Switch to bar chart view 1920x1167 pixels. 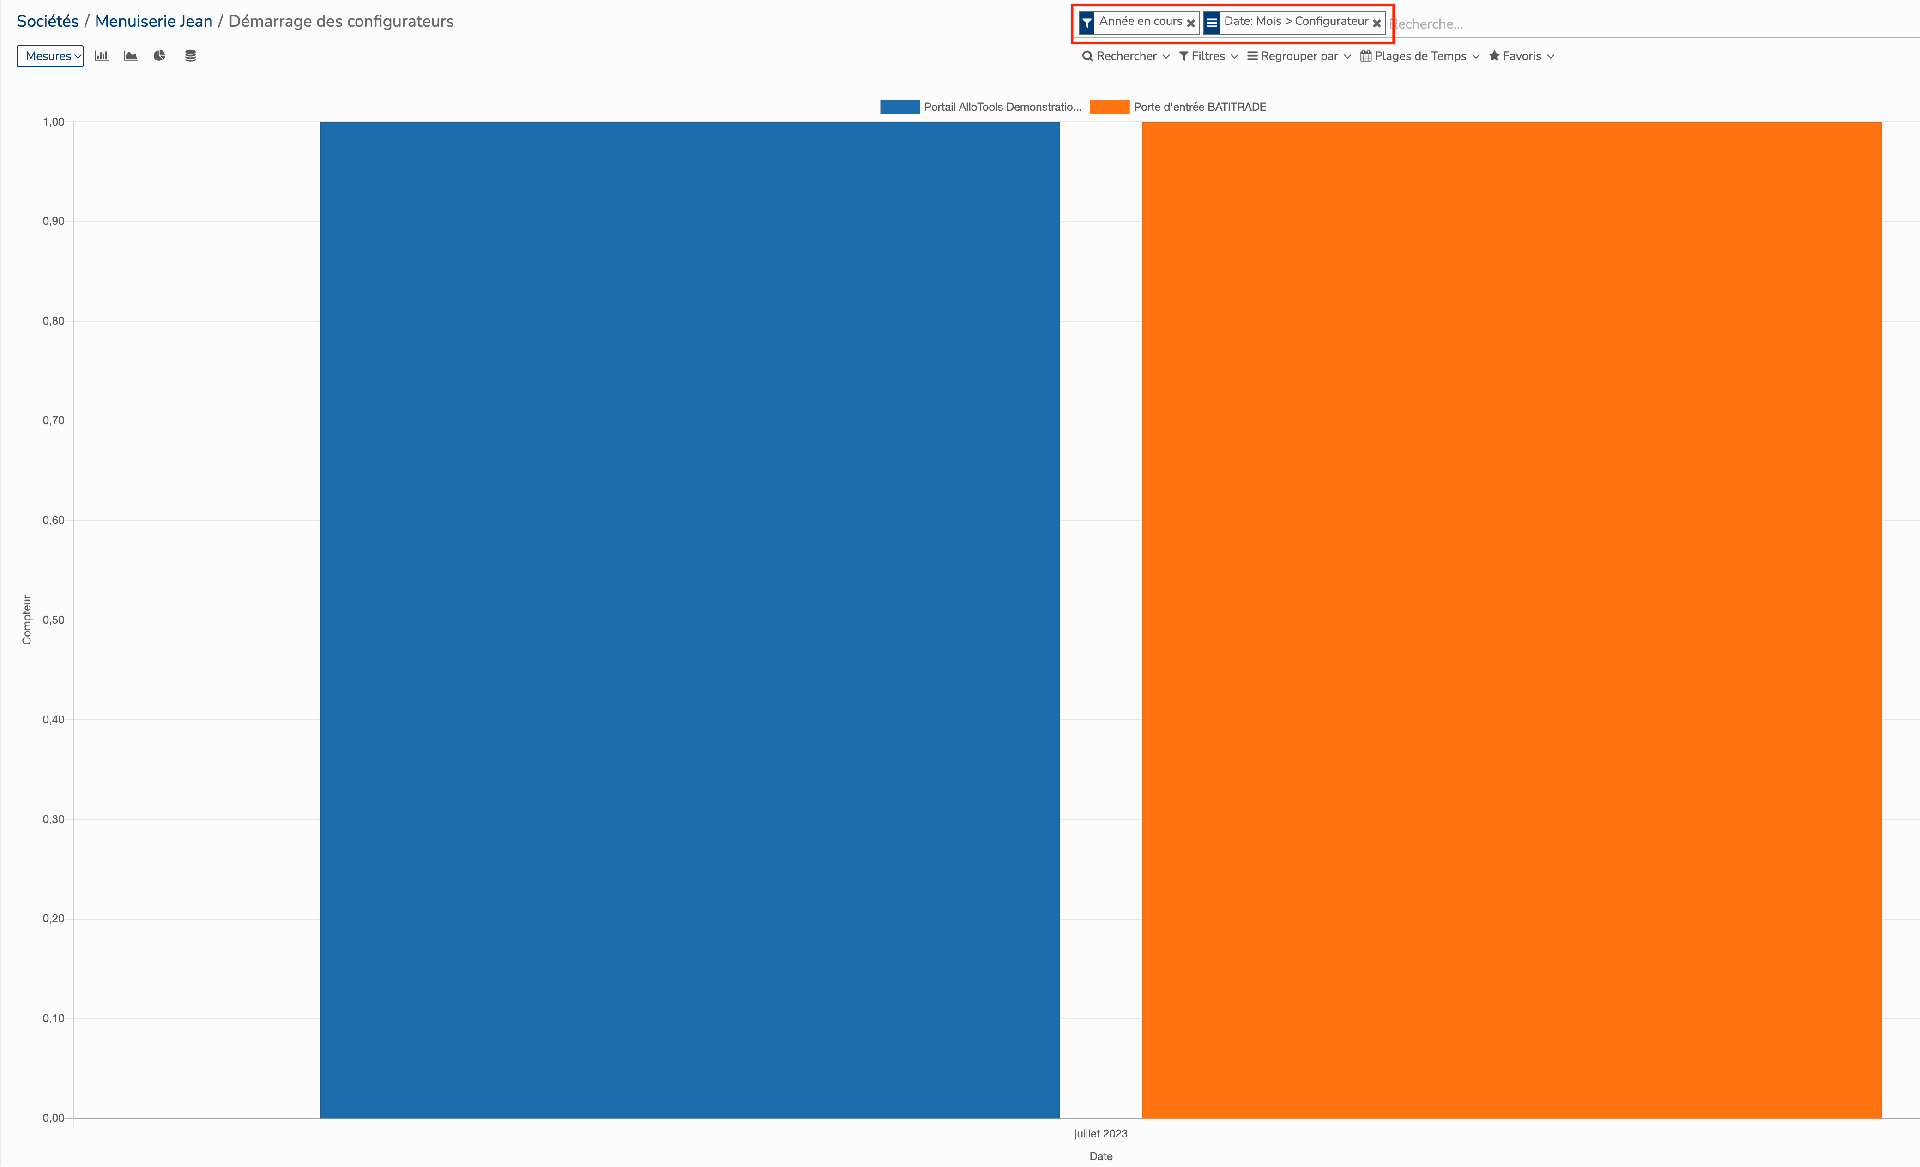point(102,56)
